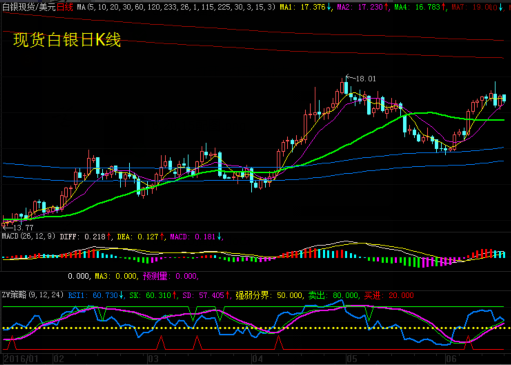Select the MA1 17.376 indicator value

tap(305, 7)
